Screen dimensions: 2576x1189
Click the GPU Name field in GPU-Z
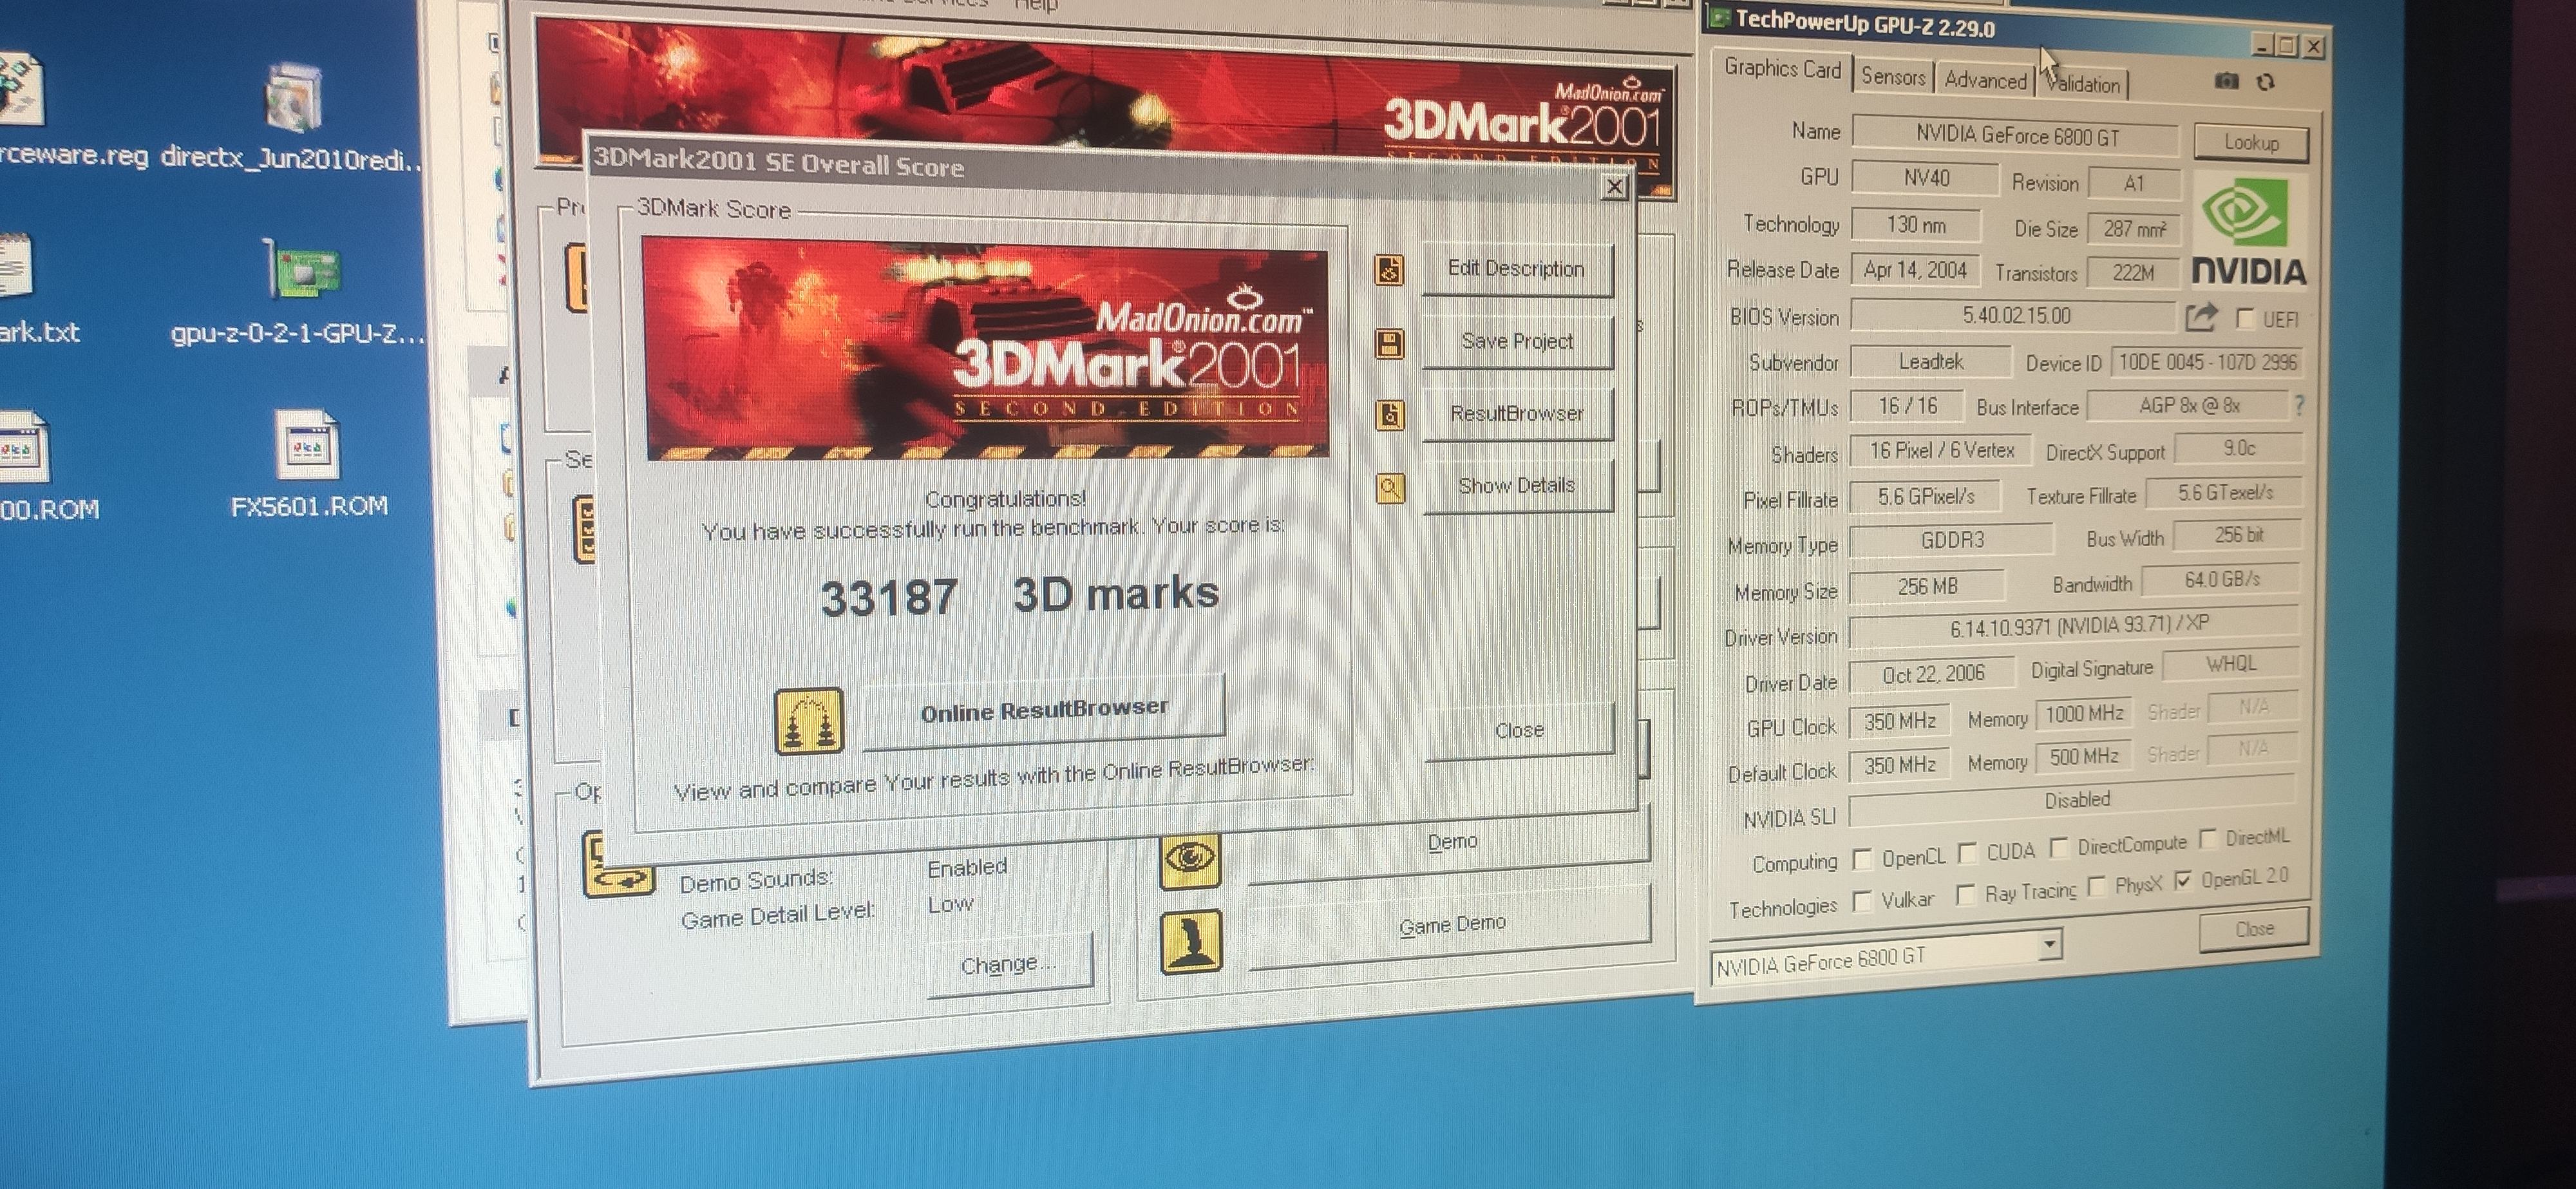click(x=2014, y=135)
